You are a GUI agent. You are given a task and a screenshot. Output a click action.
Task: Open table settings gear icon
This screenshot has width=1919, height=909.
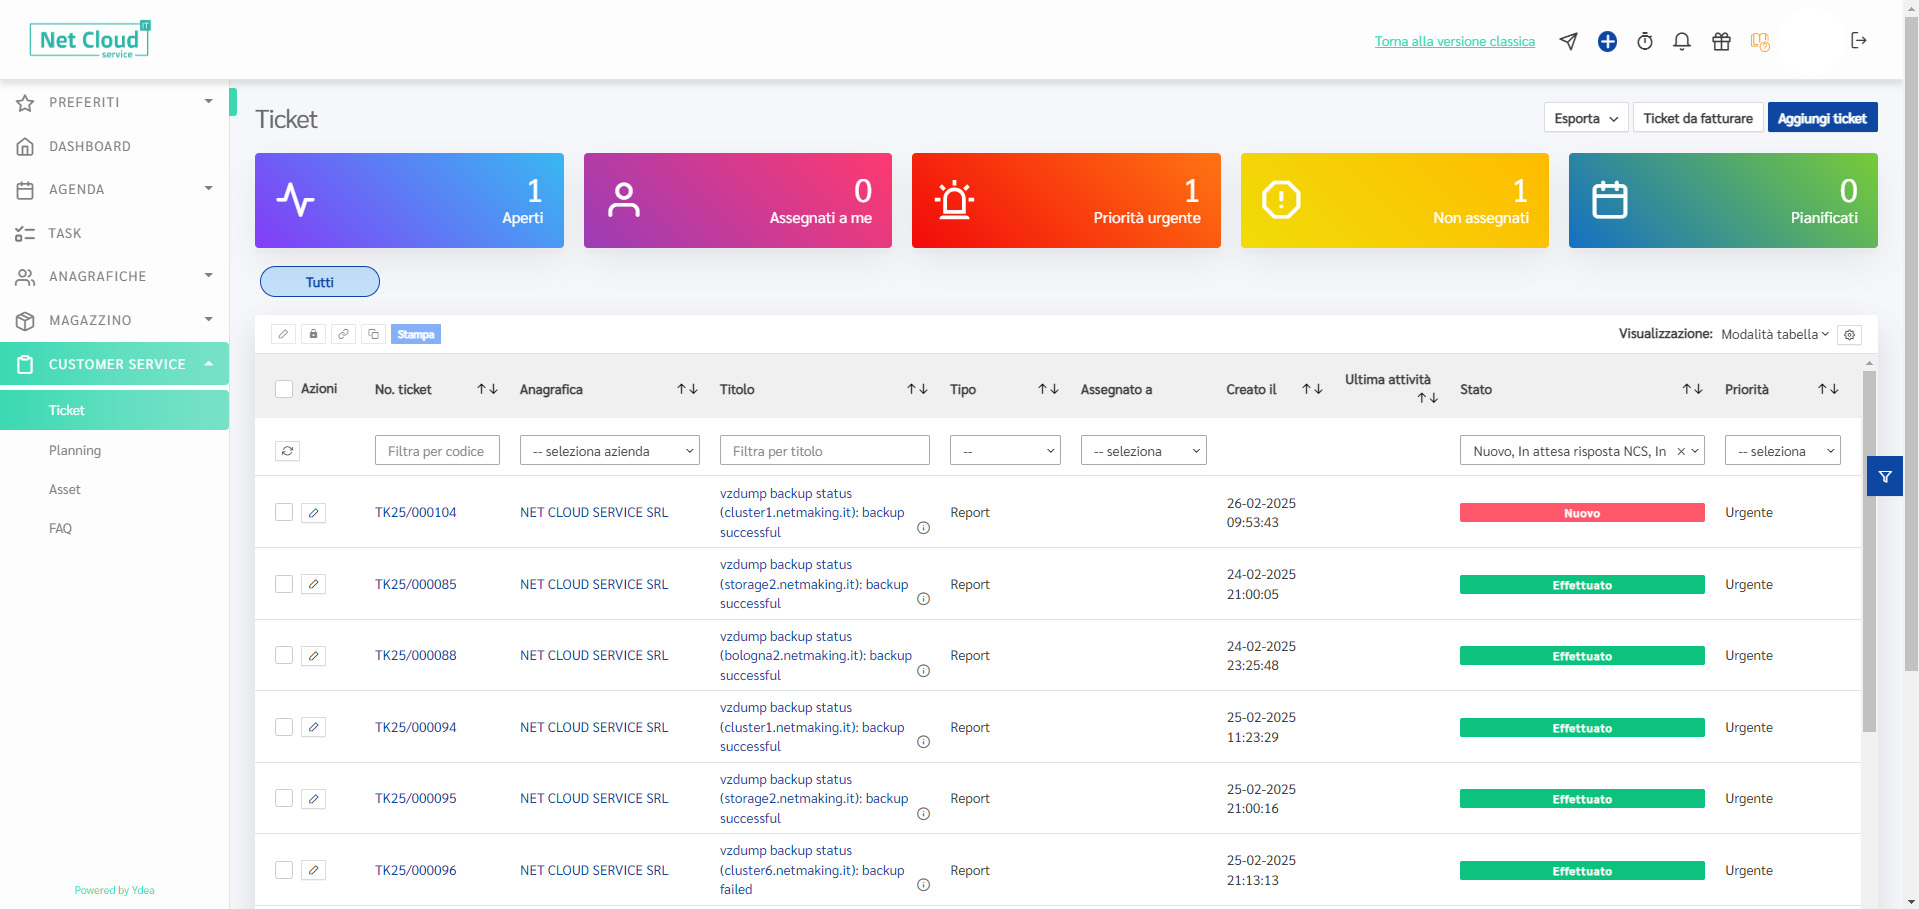pyautogui.click(x=1850, y=335)
